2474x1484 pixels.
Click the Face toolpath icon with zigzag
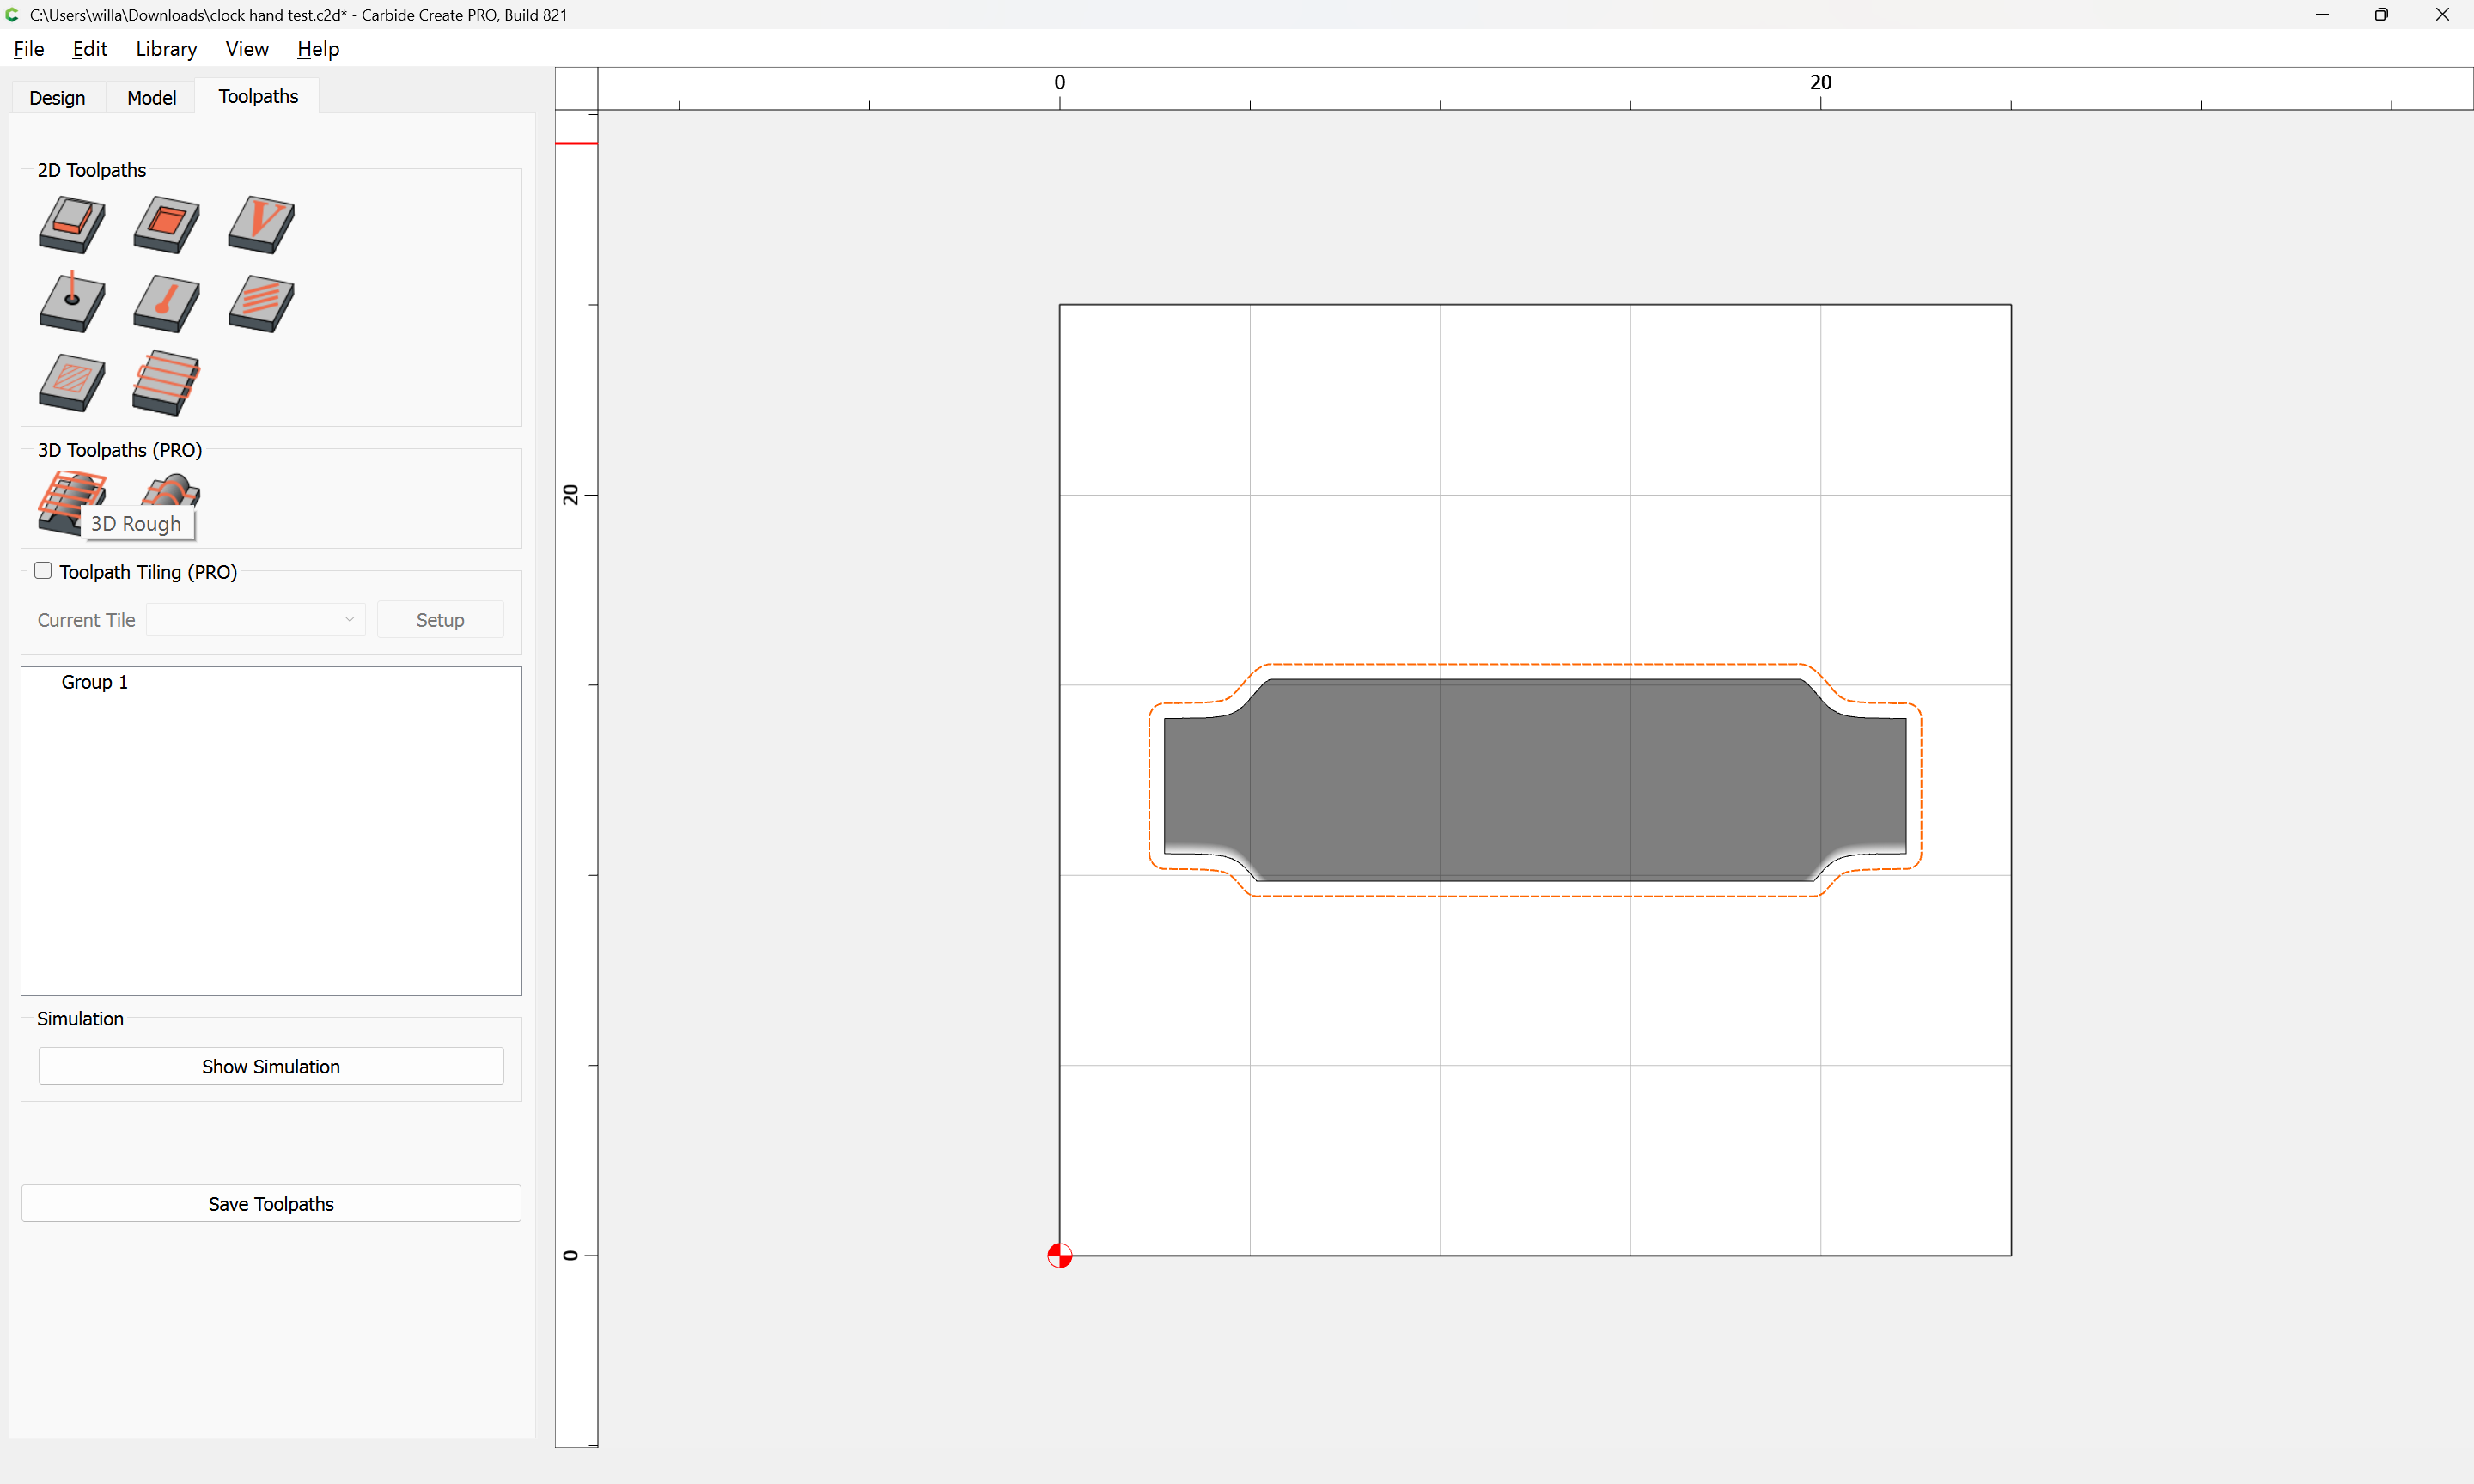pos(166,382)
